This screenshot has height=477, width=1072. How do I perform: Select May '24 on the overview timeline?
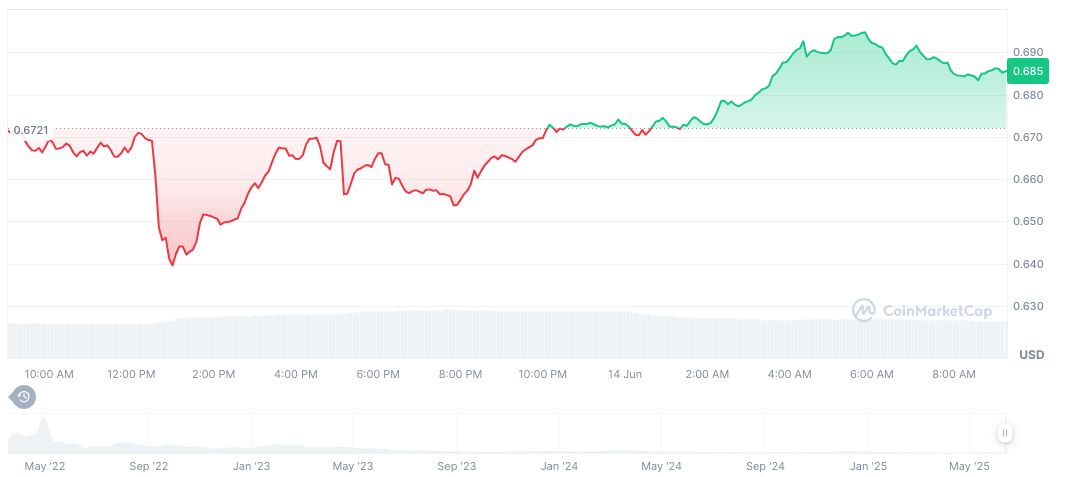(x=661, y=466)
